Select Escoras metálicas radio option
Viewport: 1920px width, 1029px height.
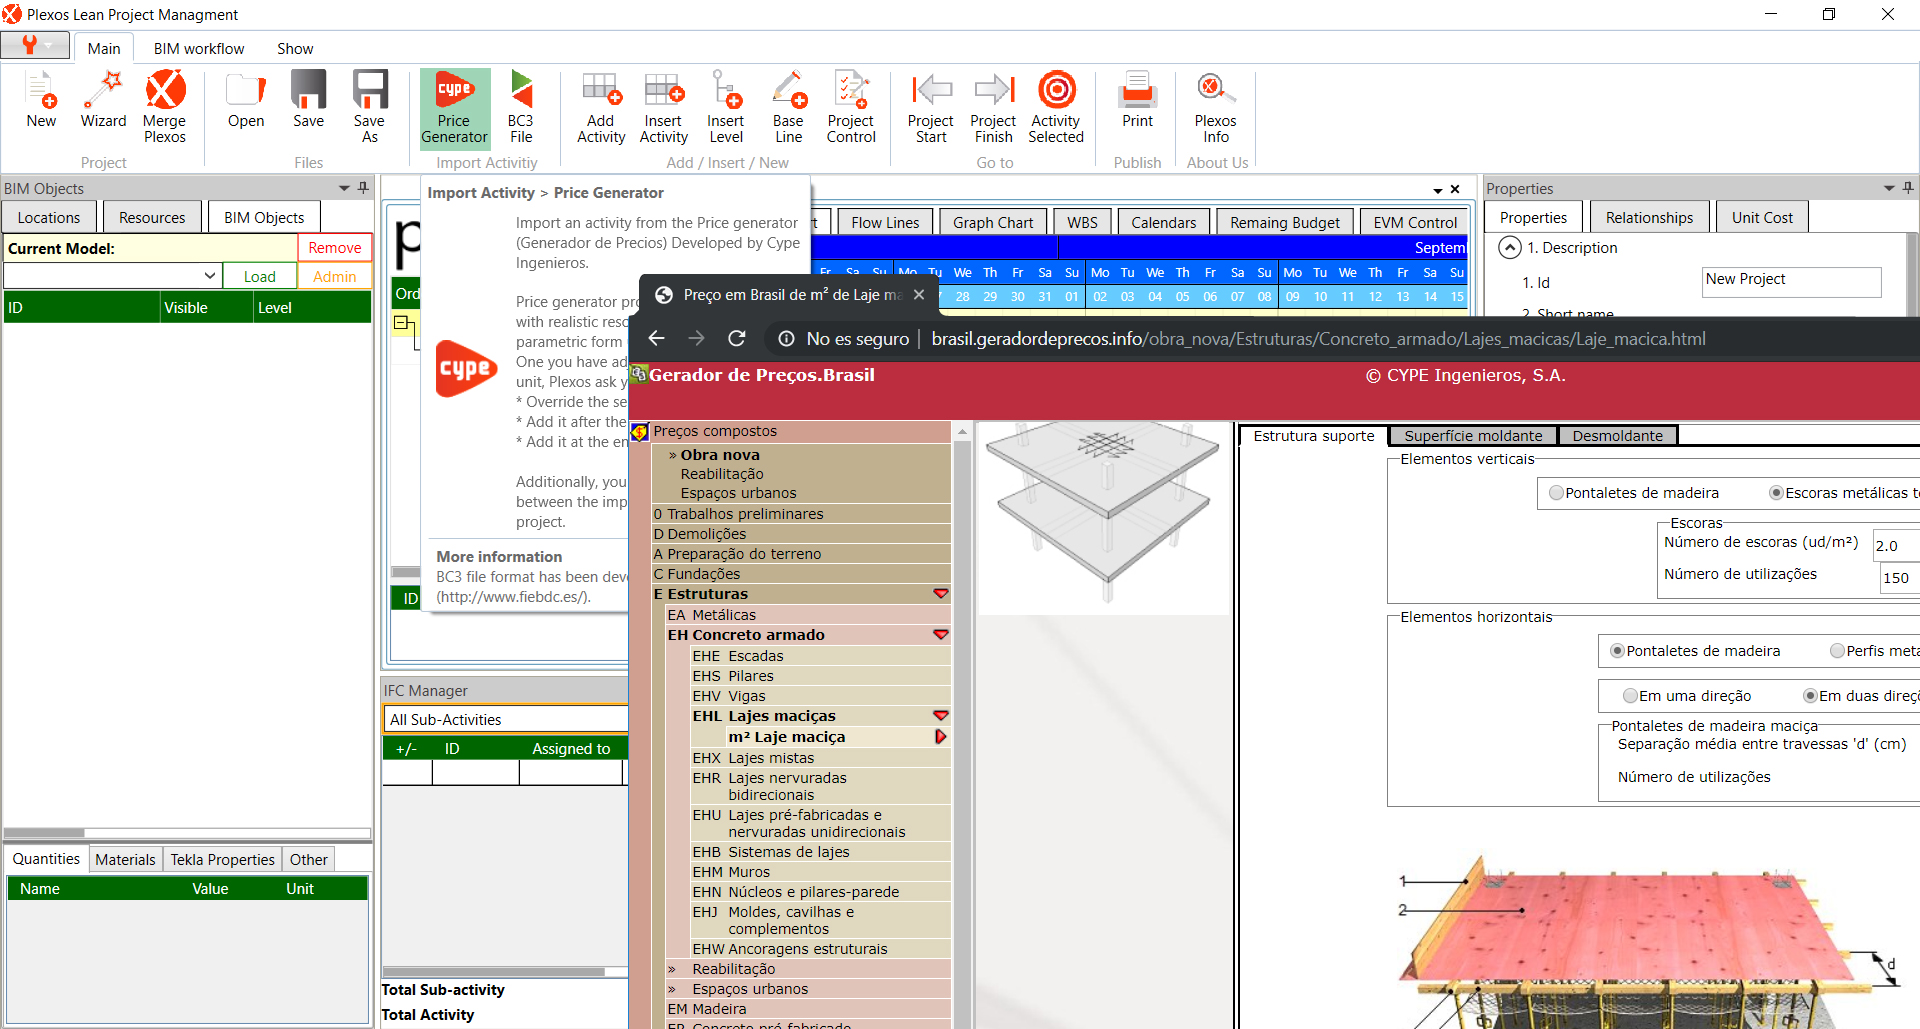[x=1776, y=493]
